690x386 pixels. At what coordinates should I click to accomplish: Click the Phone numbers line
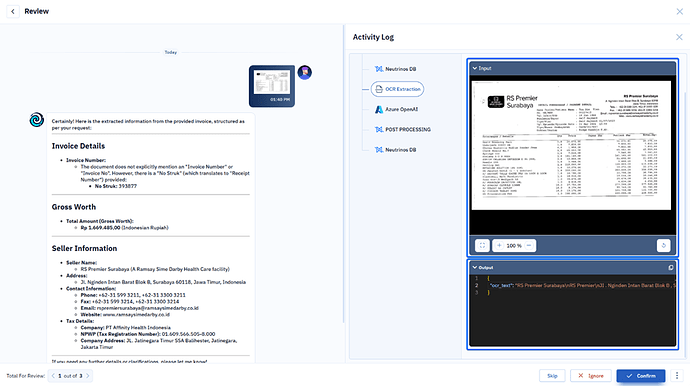[133, 295]
